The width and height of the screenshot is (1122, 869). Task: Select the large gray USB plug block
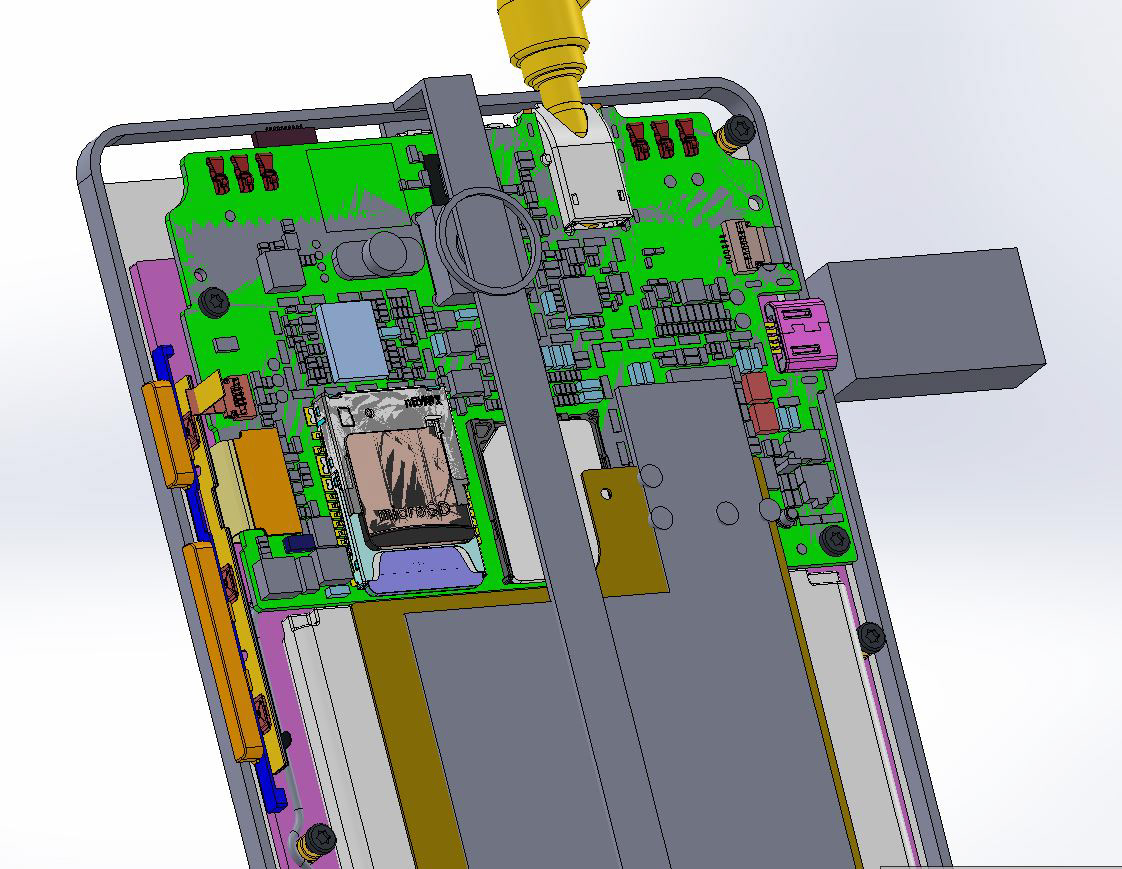pos(937,324)
